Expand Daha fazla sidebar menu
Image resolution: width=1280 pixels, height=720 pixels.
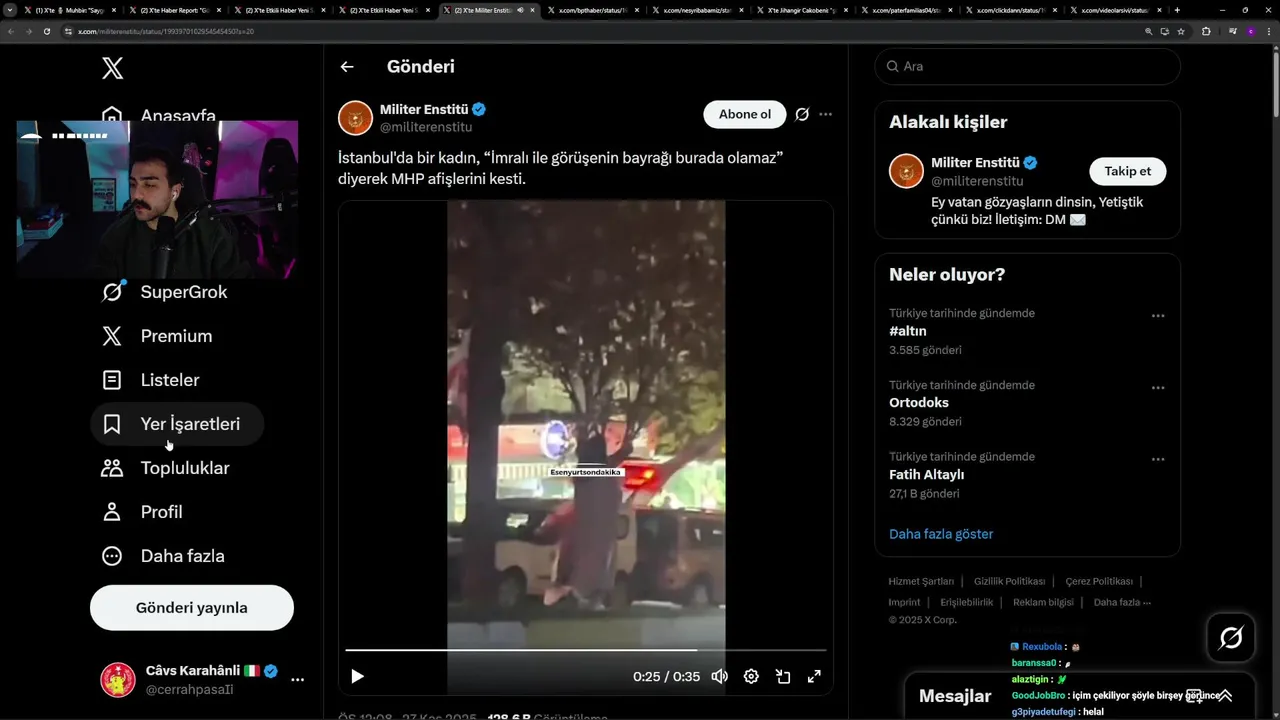163,556
